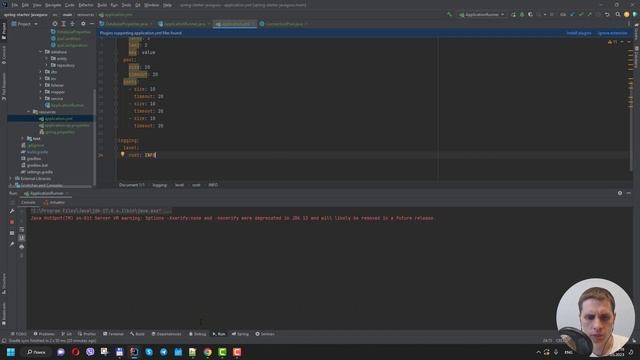Select application.yml in the project tree
Image resolution: width=640 pixels, height=360 pixels.
point(58,119)
